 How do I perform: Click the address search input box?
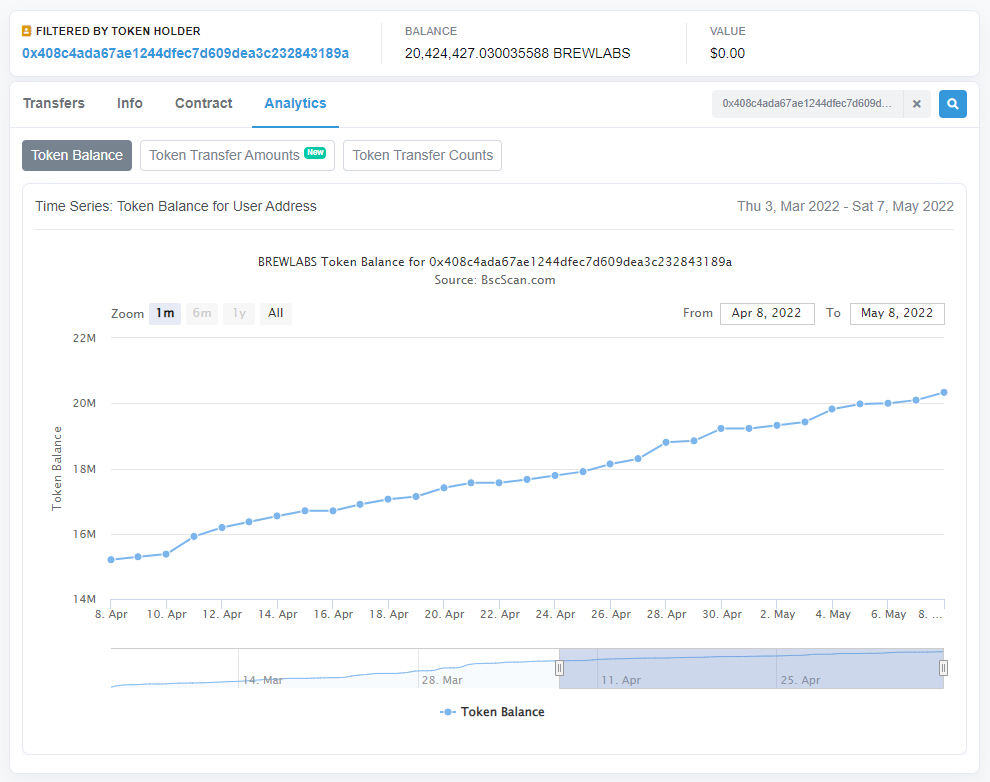[808, 104]
